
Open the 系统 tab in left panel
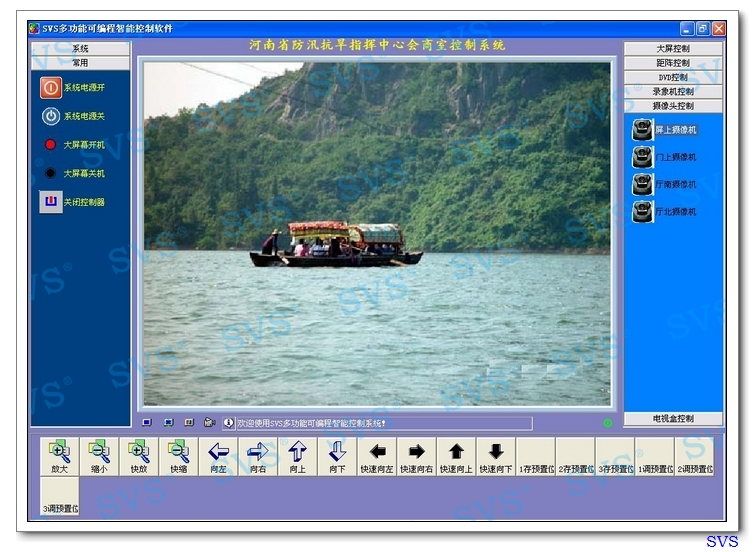80,49
